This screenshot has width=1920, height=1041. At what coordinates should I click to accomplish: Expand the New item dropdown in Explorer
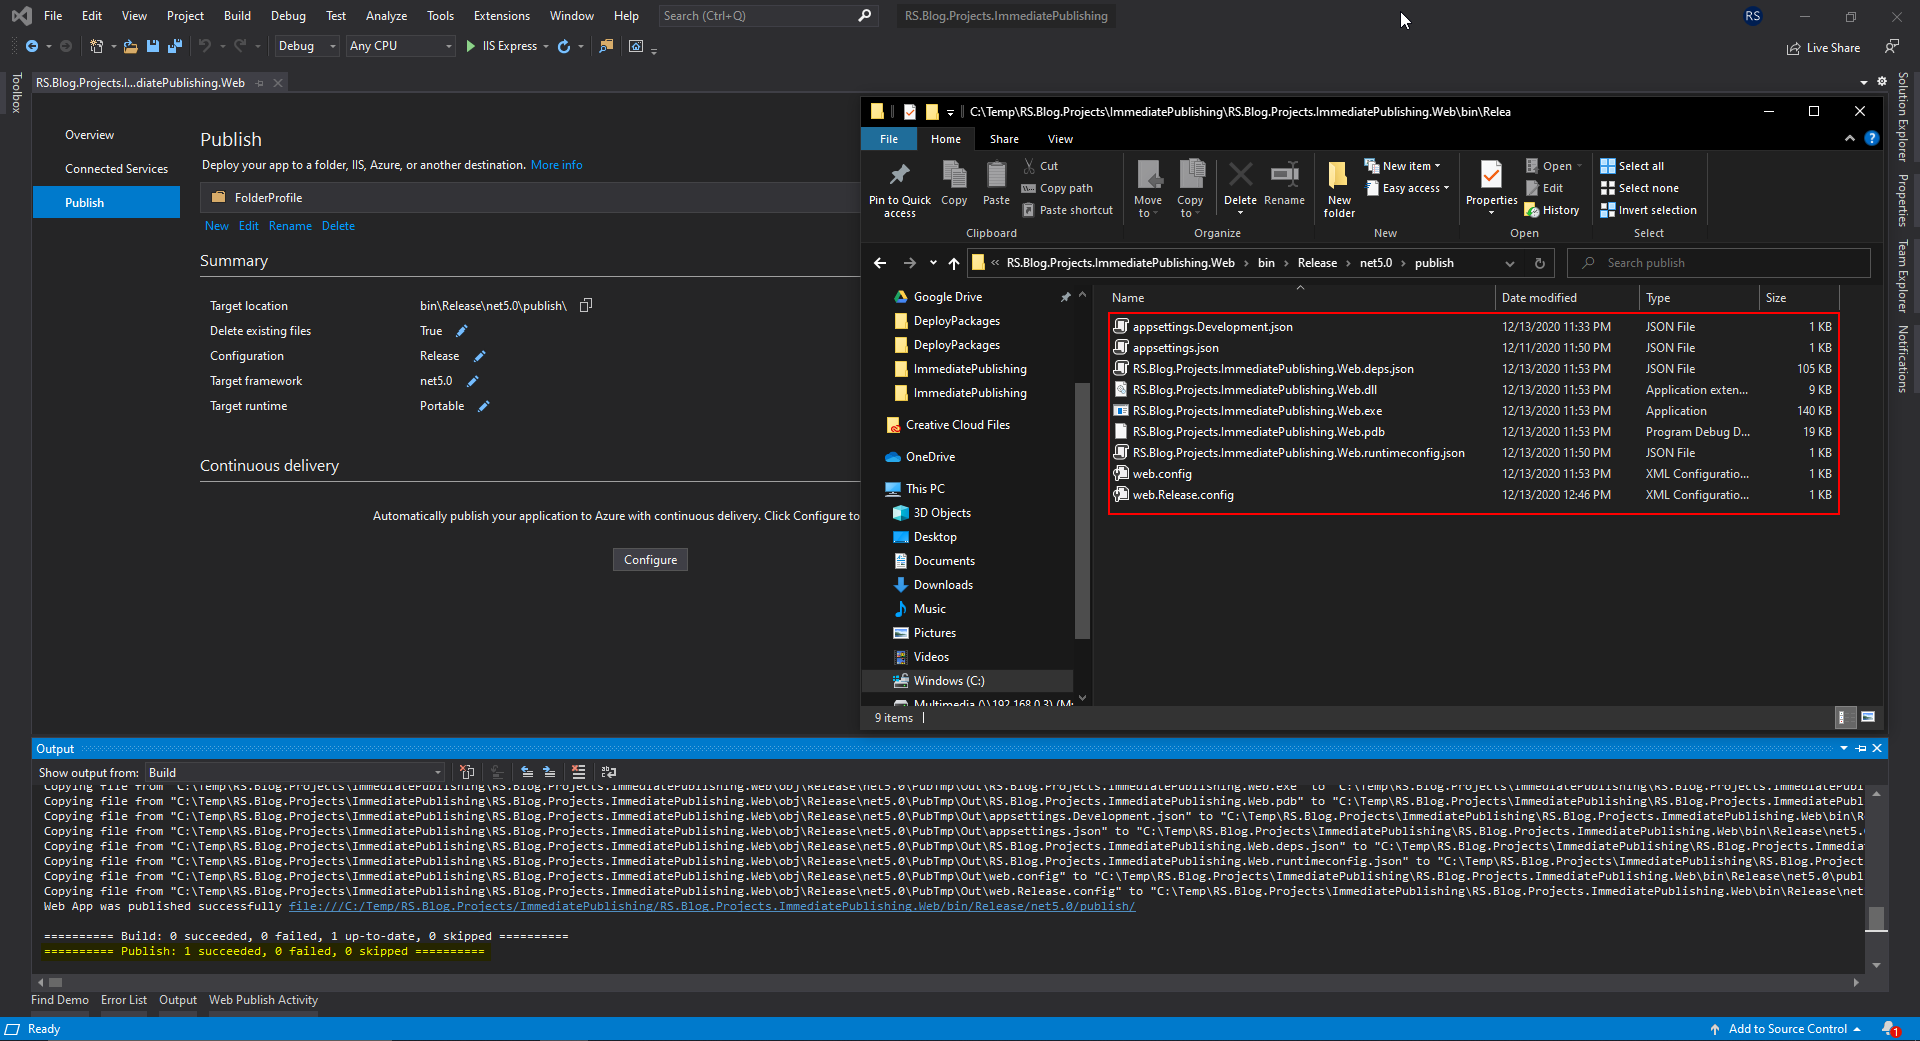pyautogui.click(x=1438, y=166)
